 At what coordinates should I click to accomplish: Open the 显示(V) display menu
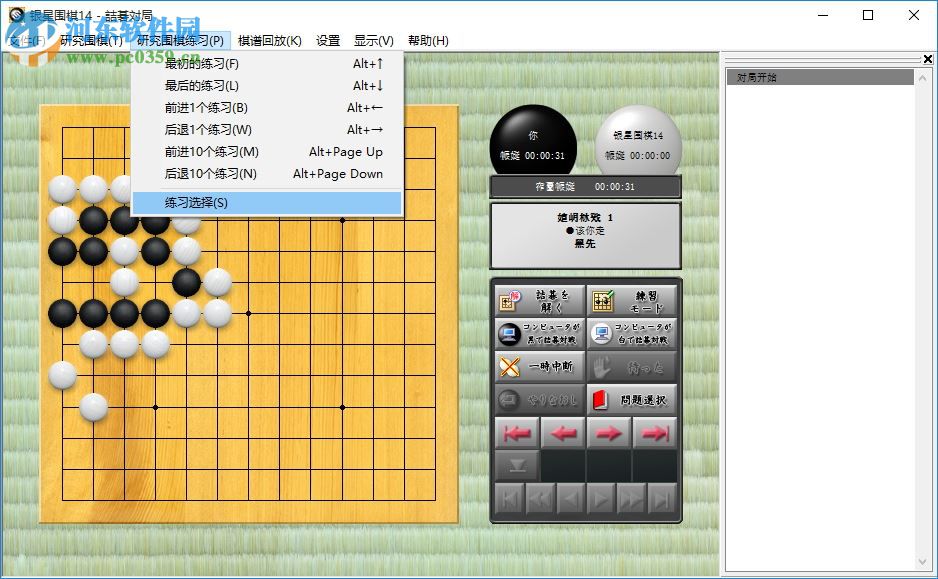374,40
